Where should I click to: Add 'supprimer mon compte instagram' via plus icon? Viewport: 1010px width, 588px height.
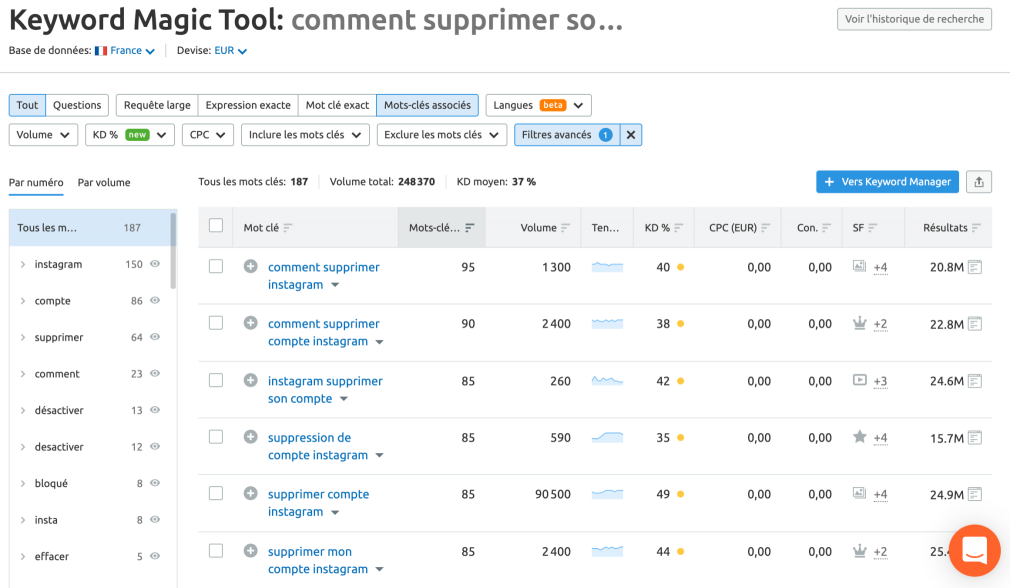tap(251, 551)
